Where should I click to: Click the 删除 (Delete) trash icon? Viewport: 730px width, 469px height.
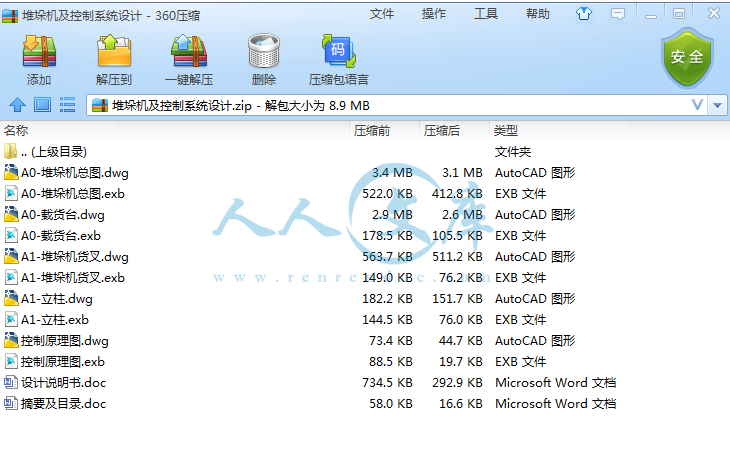coord(264,51)
